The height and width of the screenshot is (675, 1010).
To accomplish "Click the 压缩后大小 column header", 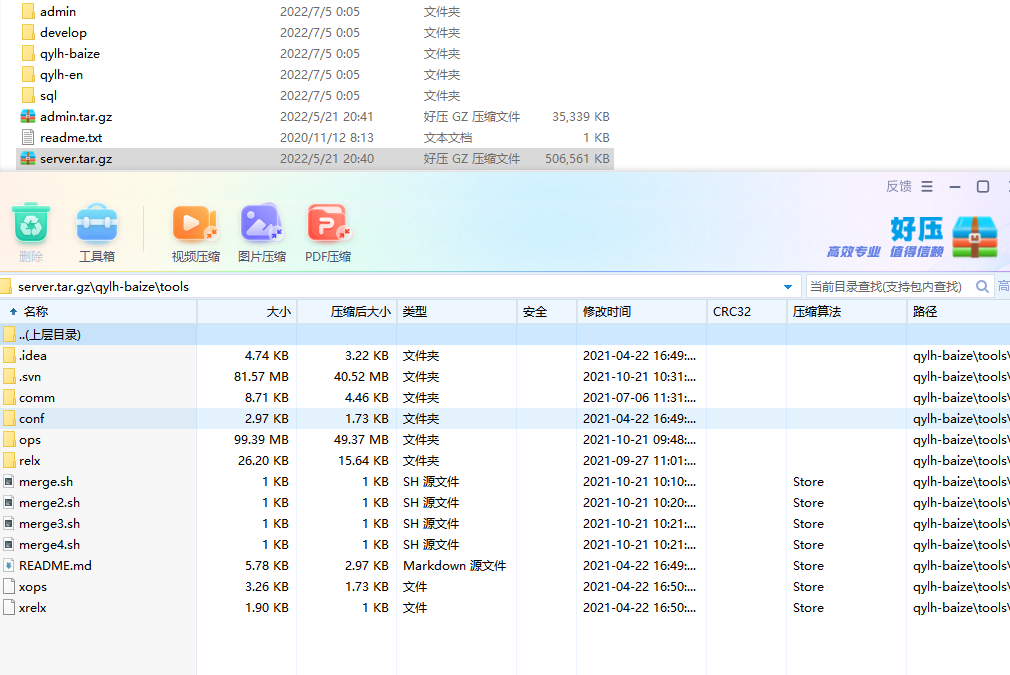I will [x=360, y=312].
